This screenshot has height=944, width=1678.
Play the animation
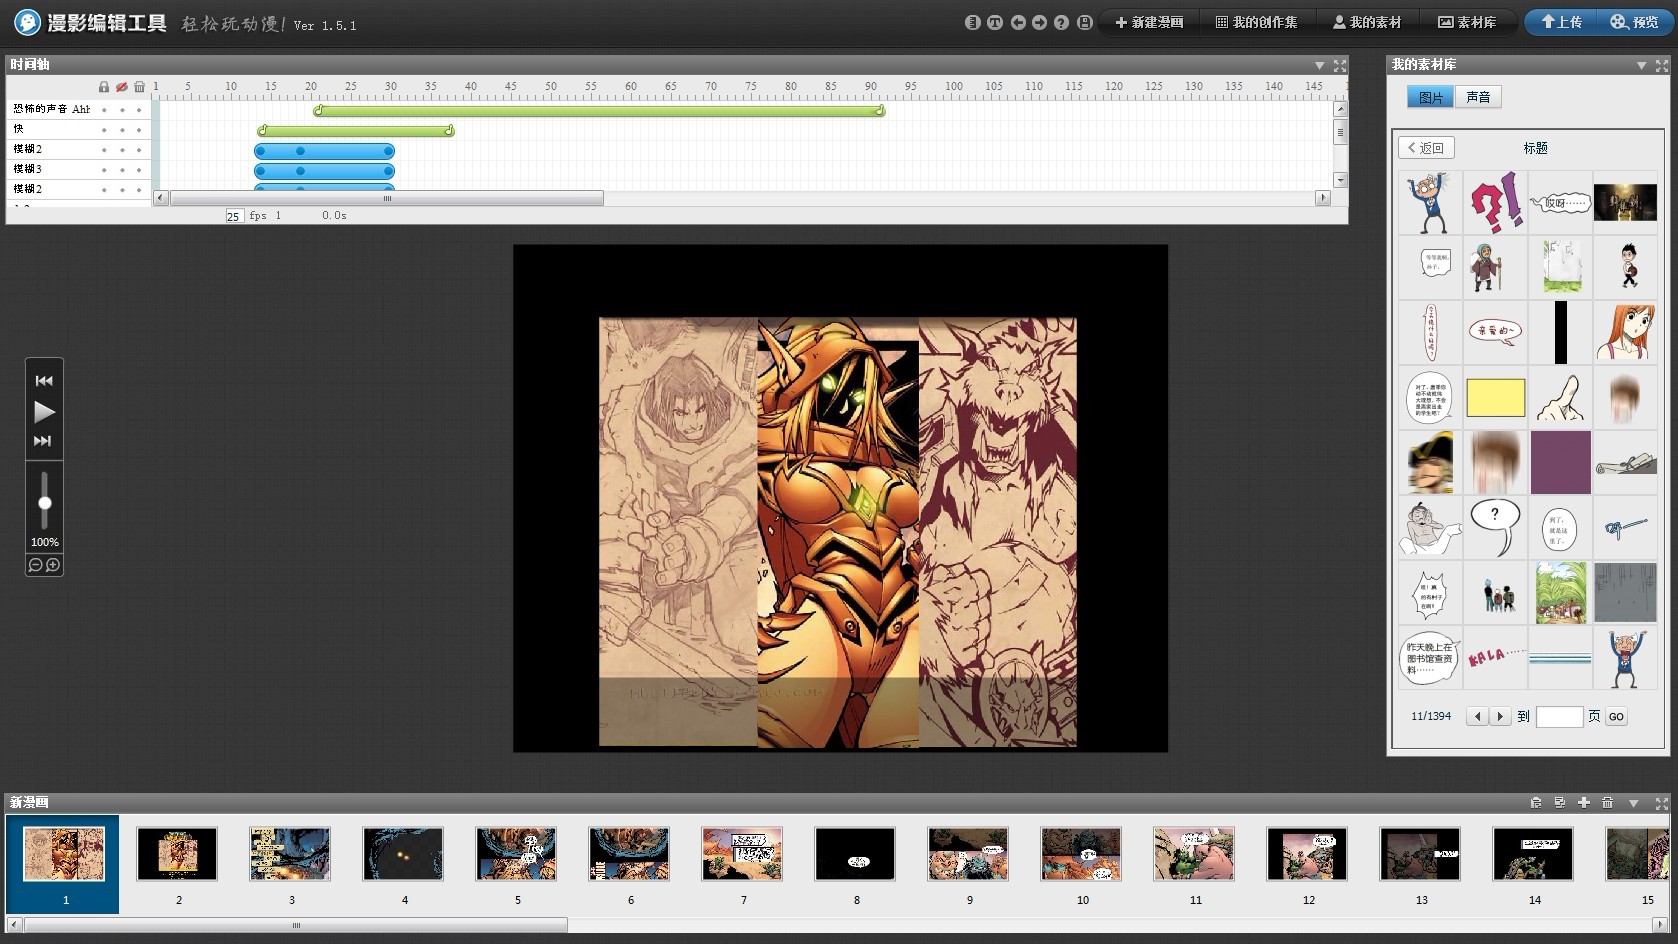(x=44, y=411)
